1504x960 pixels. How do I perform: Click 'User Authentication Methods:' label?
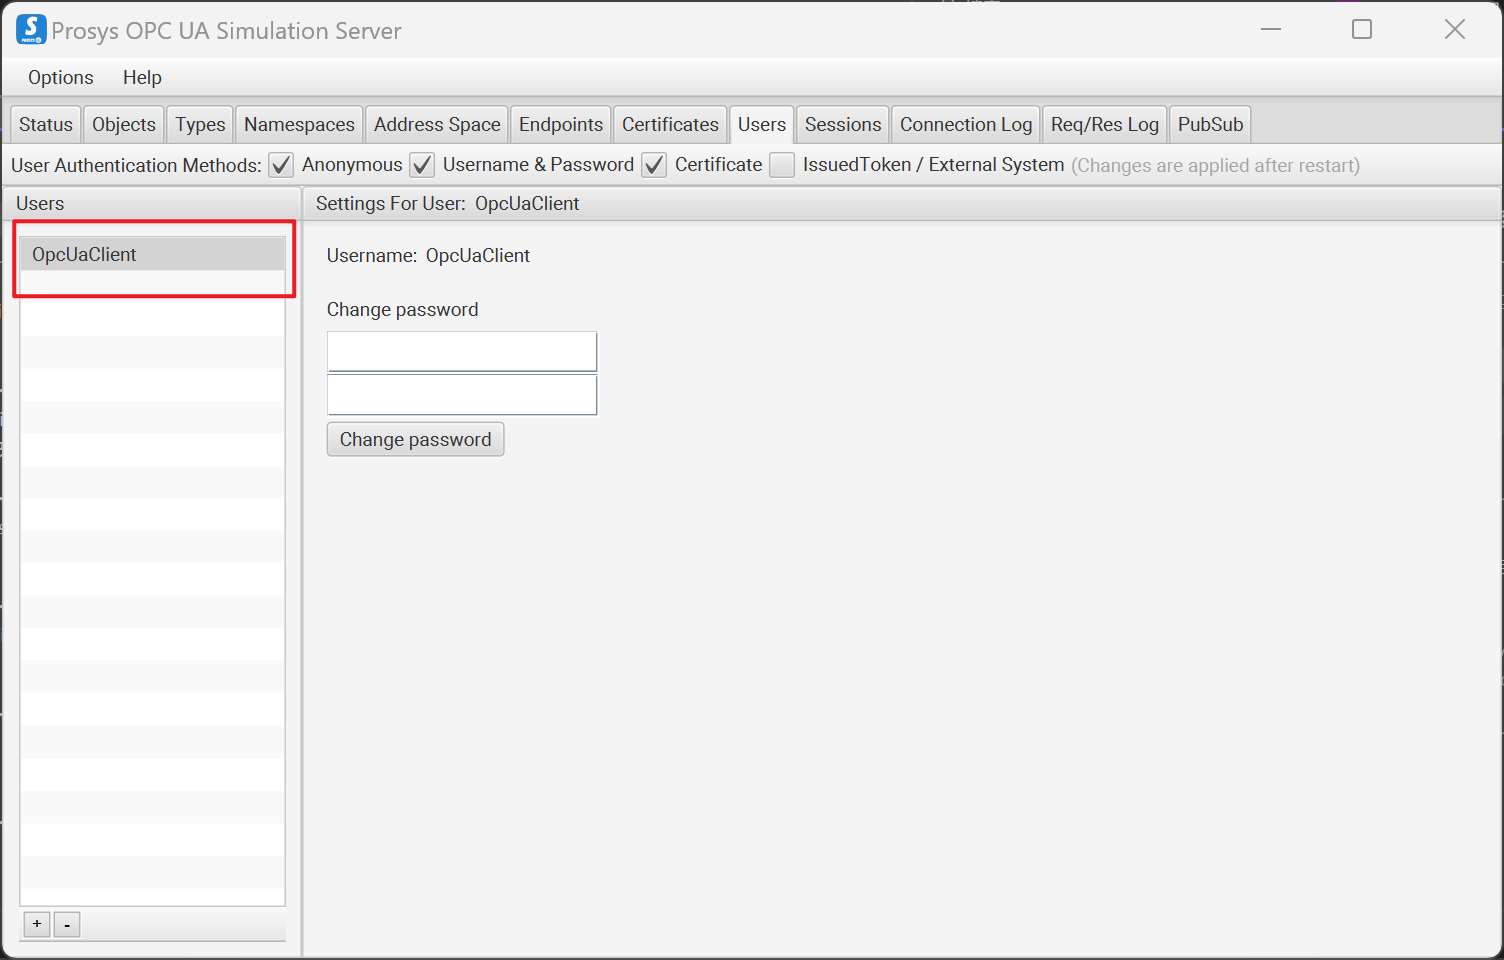pyautogui.click(x=136, y=166)
